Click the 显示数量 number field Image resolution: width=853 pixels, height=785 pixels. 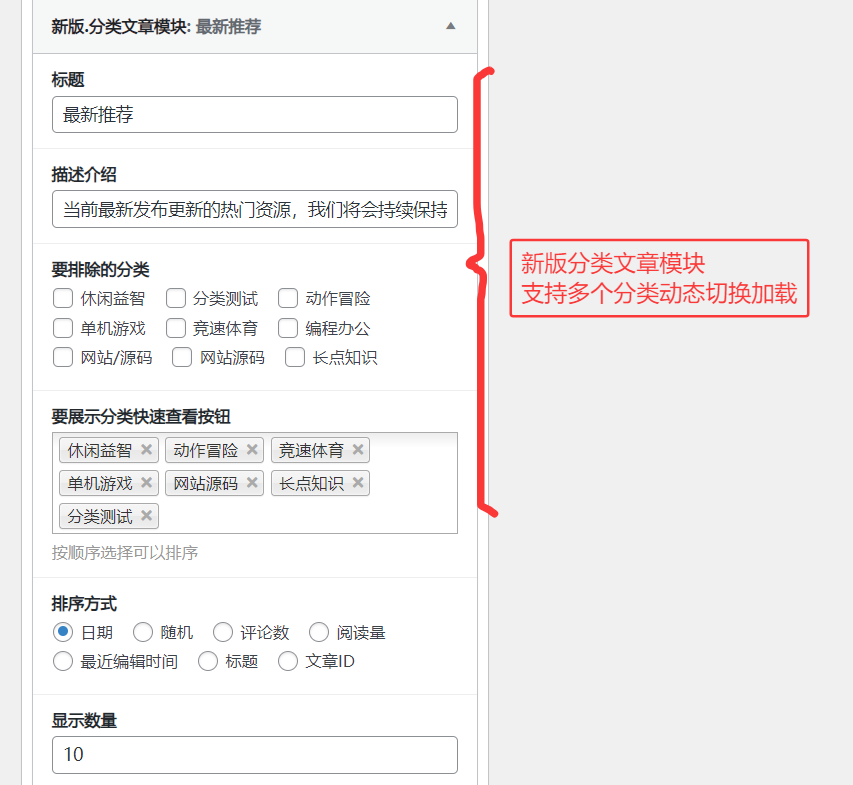click(x=254, y=755)
